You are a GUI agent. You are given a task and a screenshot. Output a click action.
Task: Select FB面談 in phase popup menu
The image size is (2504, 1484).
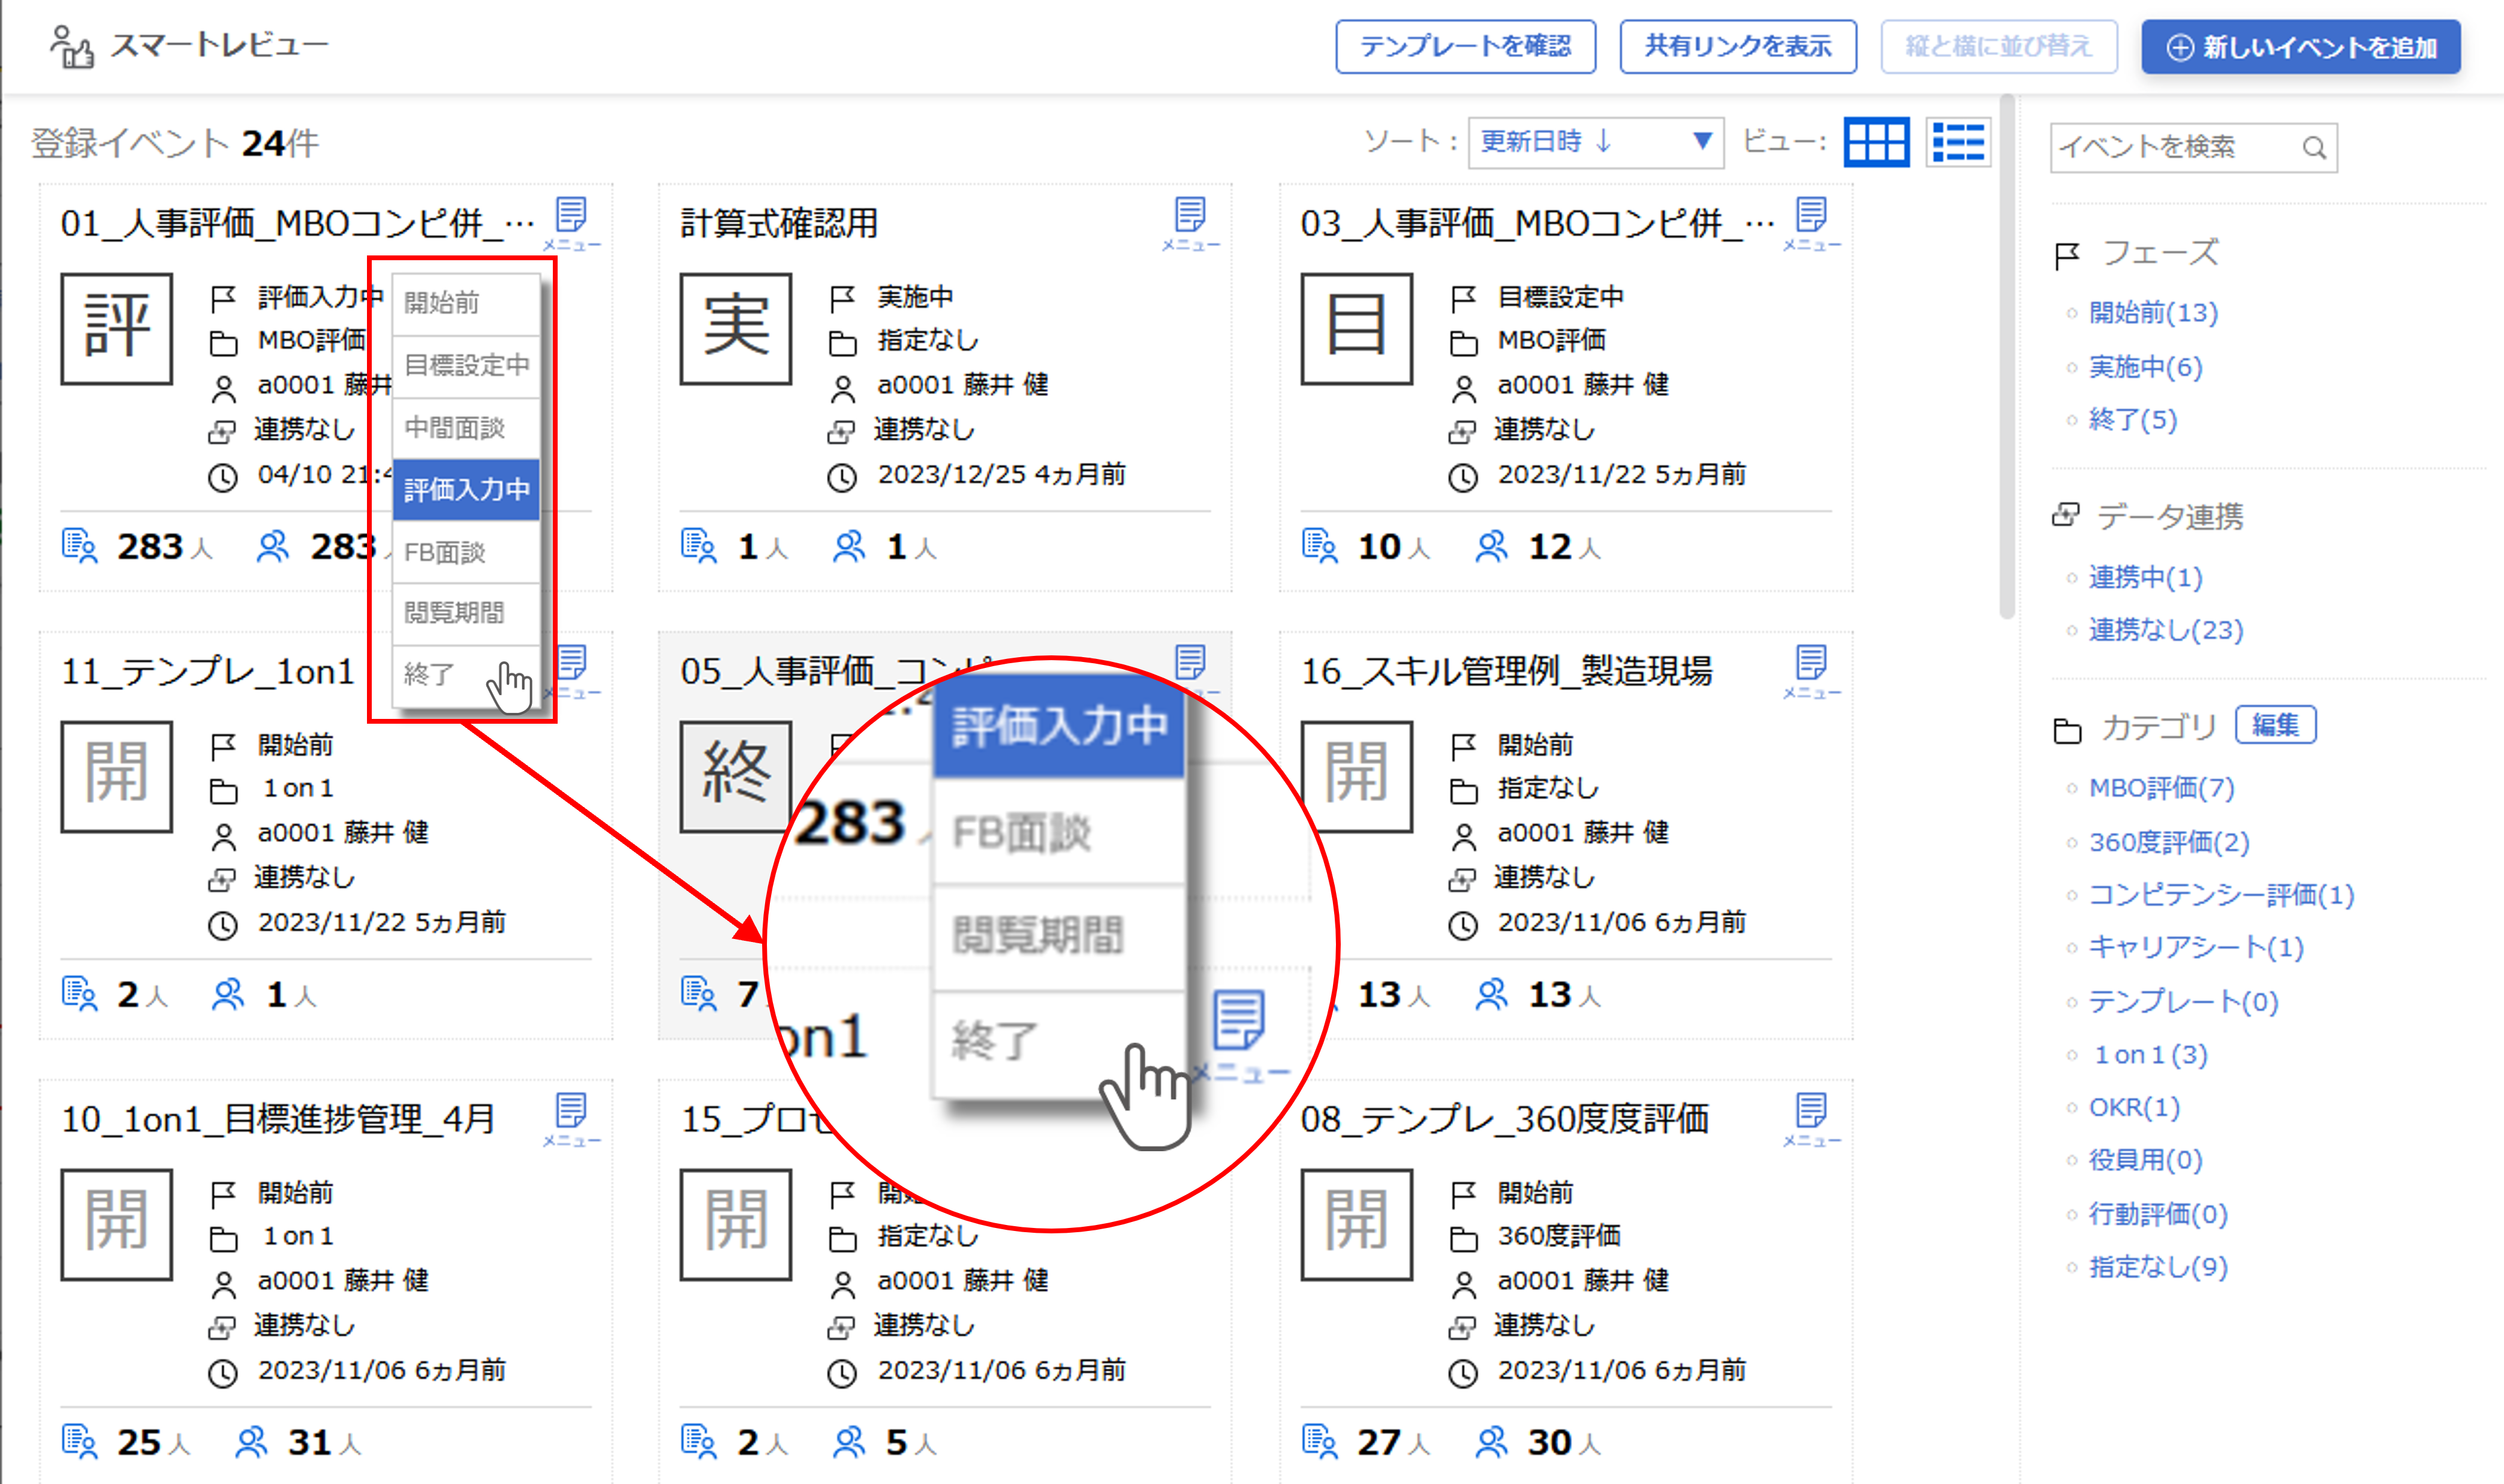[x=466, y=552]
